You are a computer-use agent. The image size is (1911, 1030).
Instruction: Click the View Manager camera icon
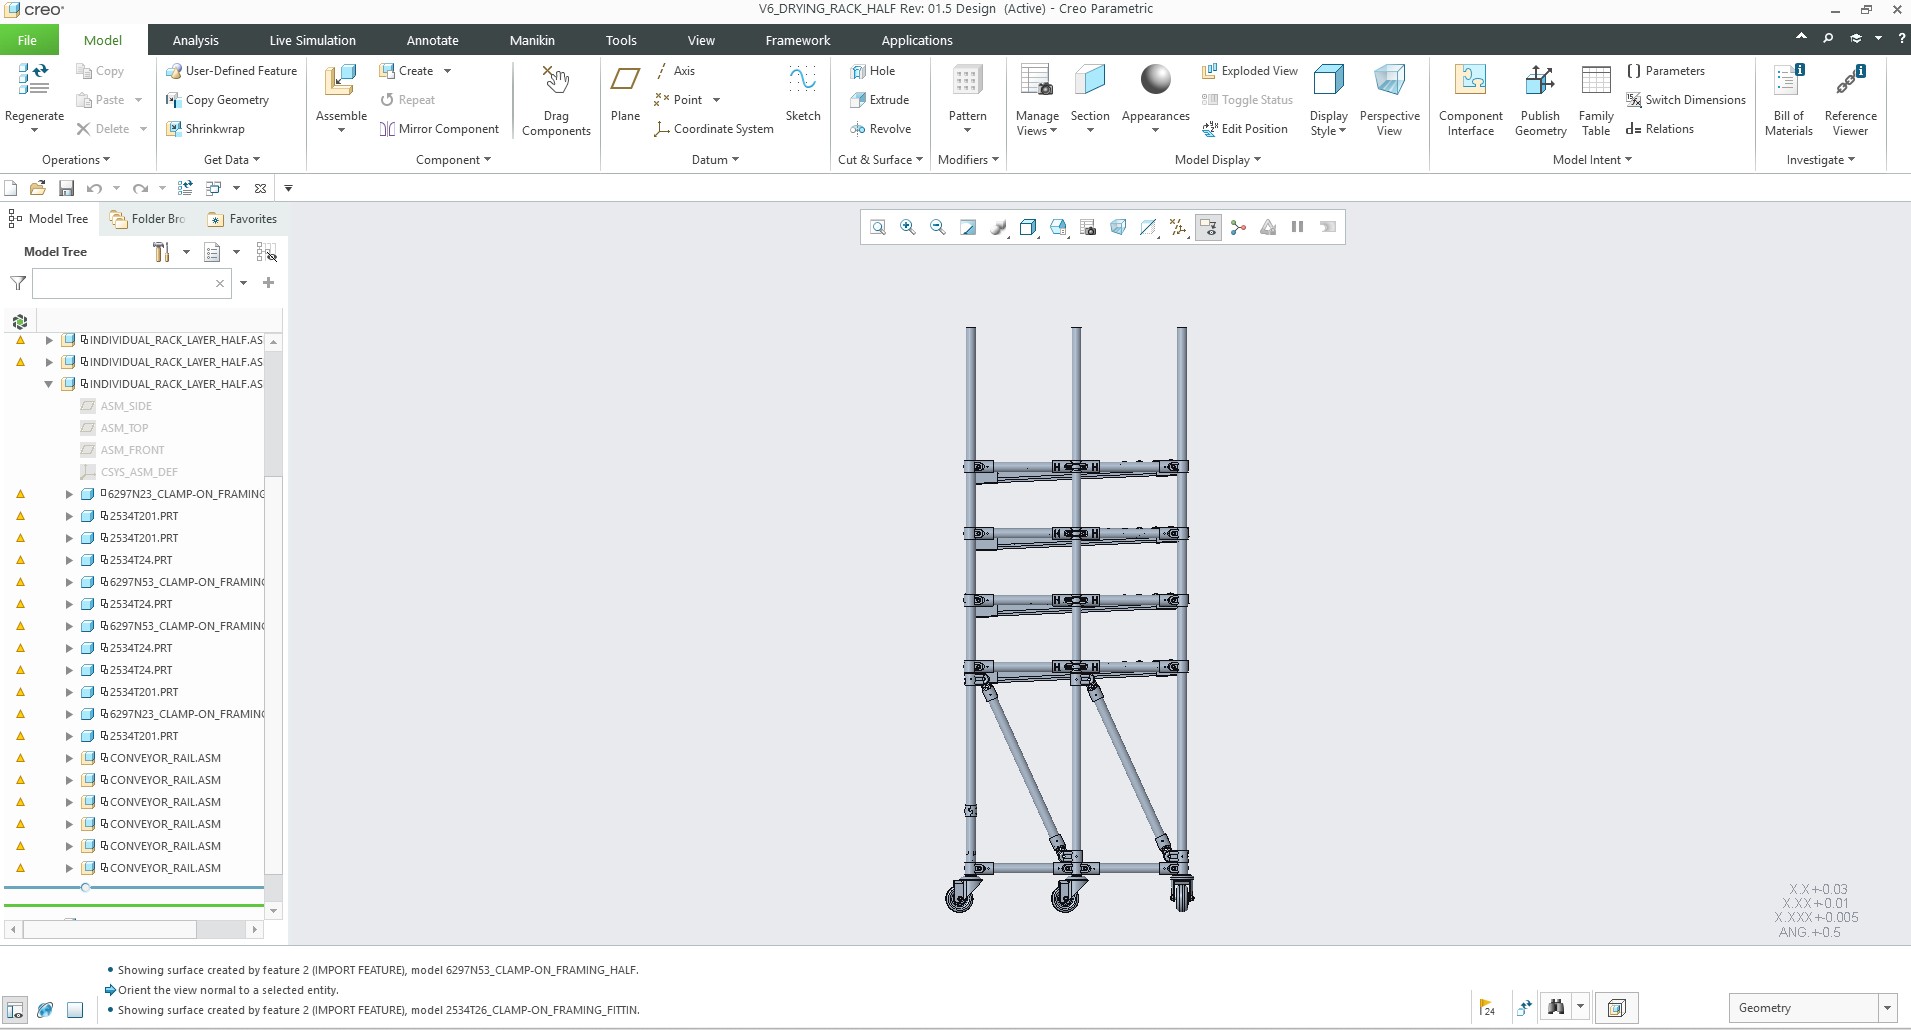pos(1088,227)
